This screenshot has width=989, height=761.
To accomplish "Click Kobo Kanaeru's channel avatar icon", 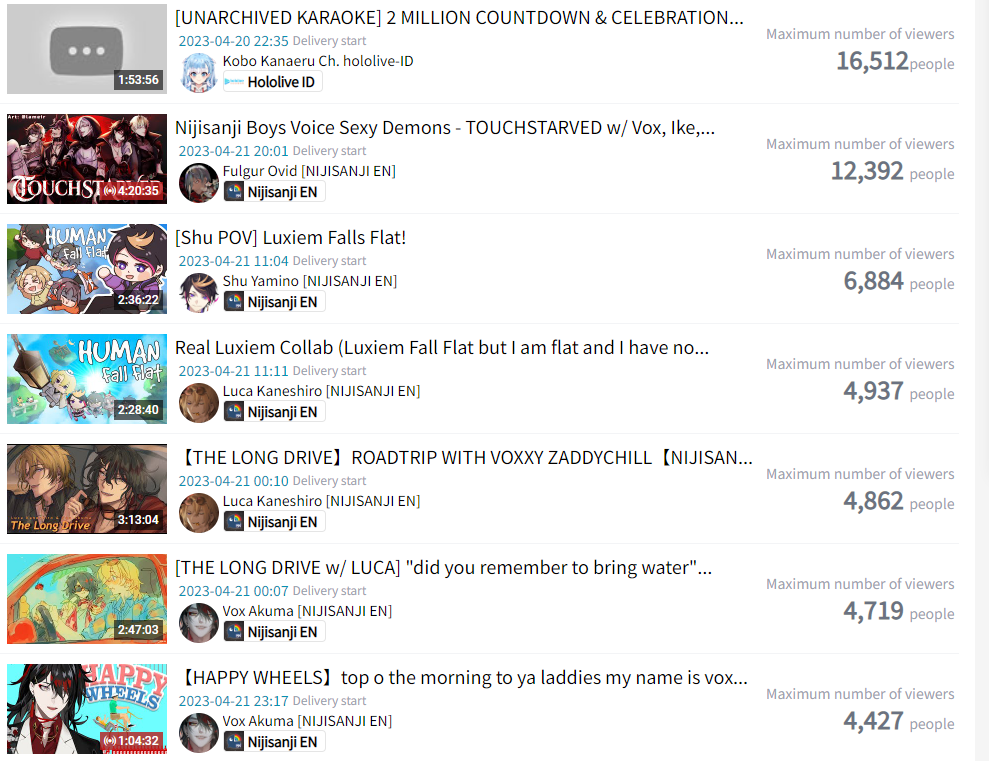I will [x=199, y=73].
